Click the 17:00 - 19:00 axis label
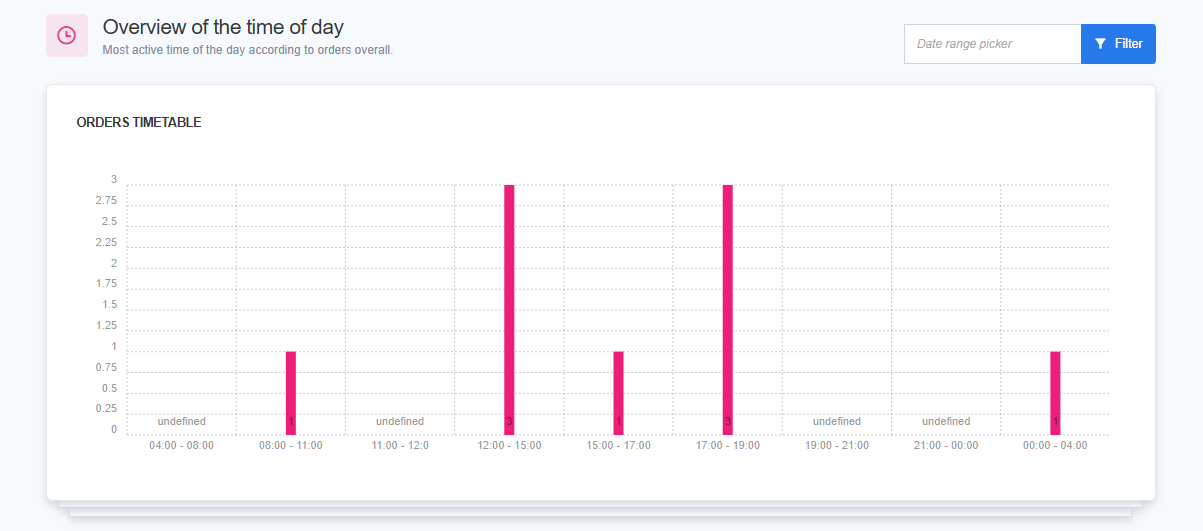 (x=728, y=445)
